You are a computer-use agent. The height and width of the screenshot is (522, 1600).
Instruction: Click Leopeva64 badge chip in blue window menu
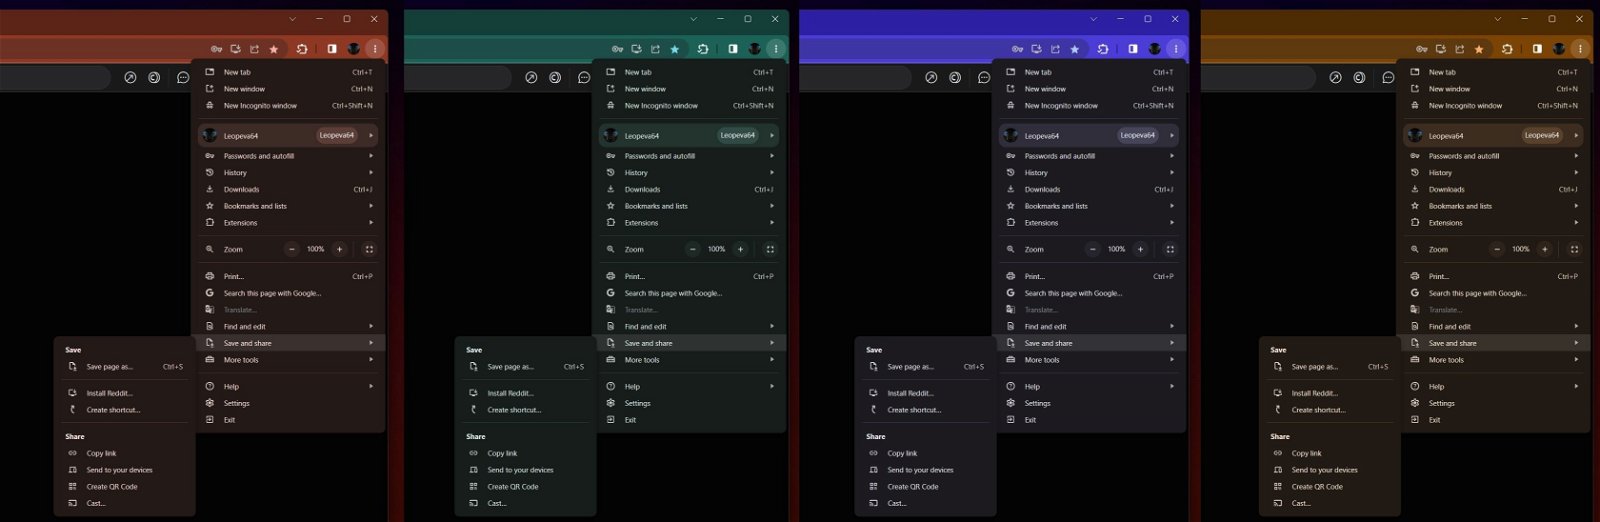coord(1138,135)
